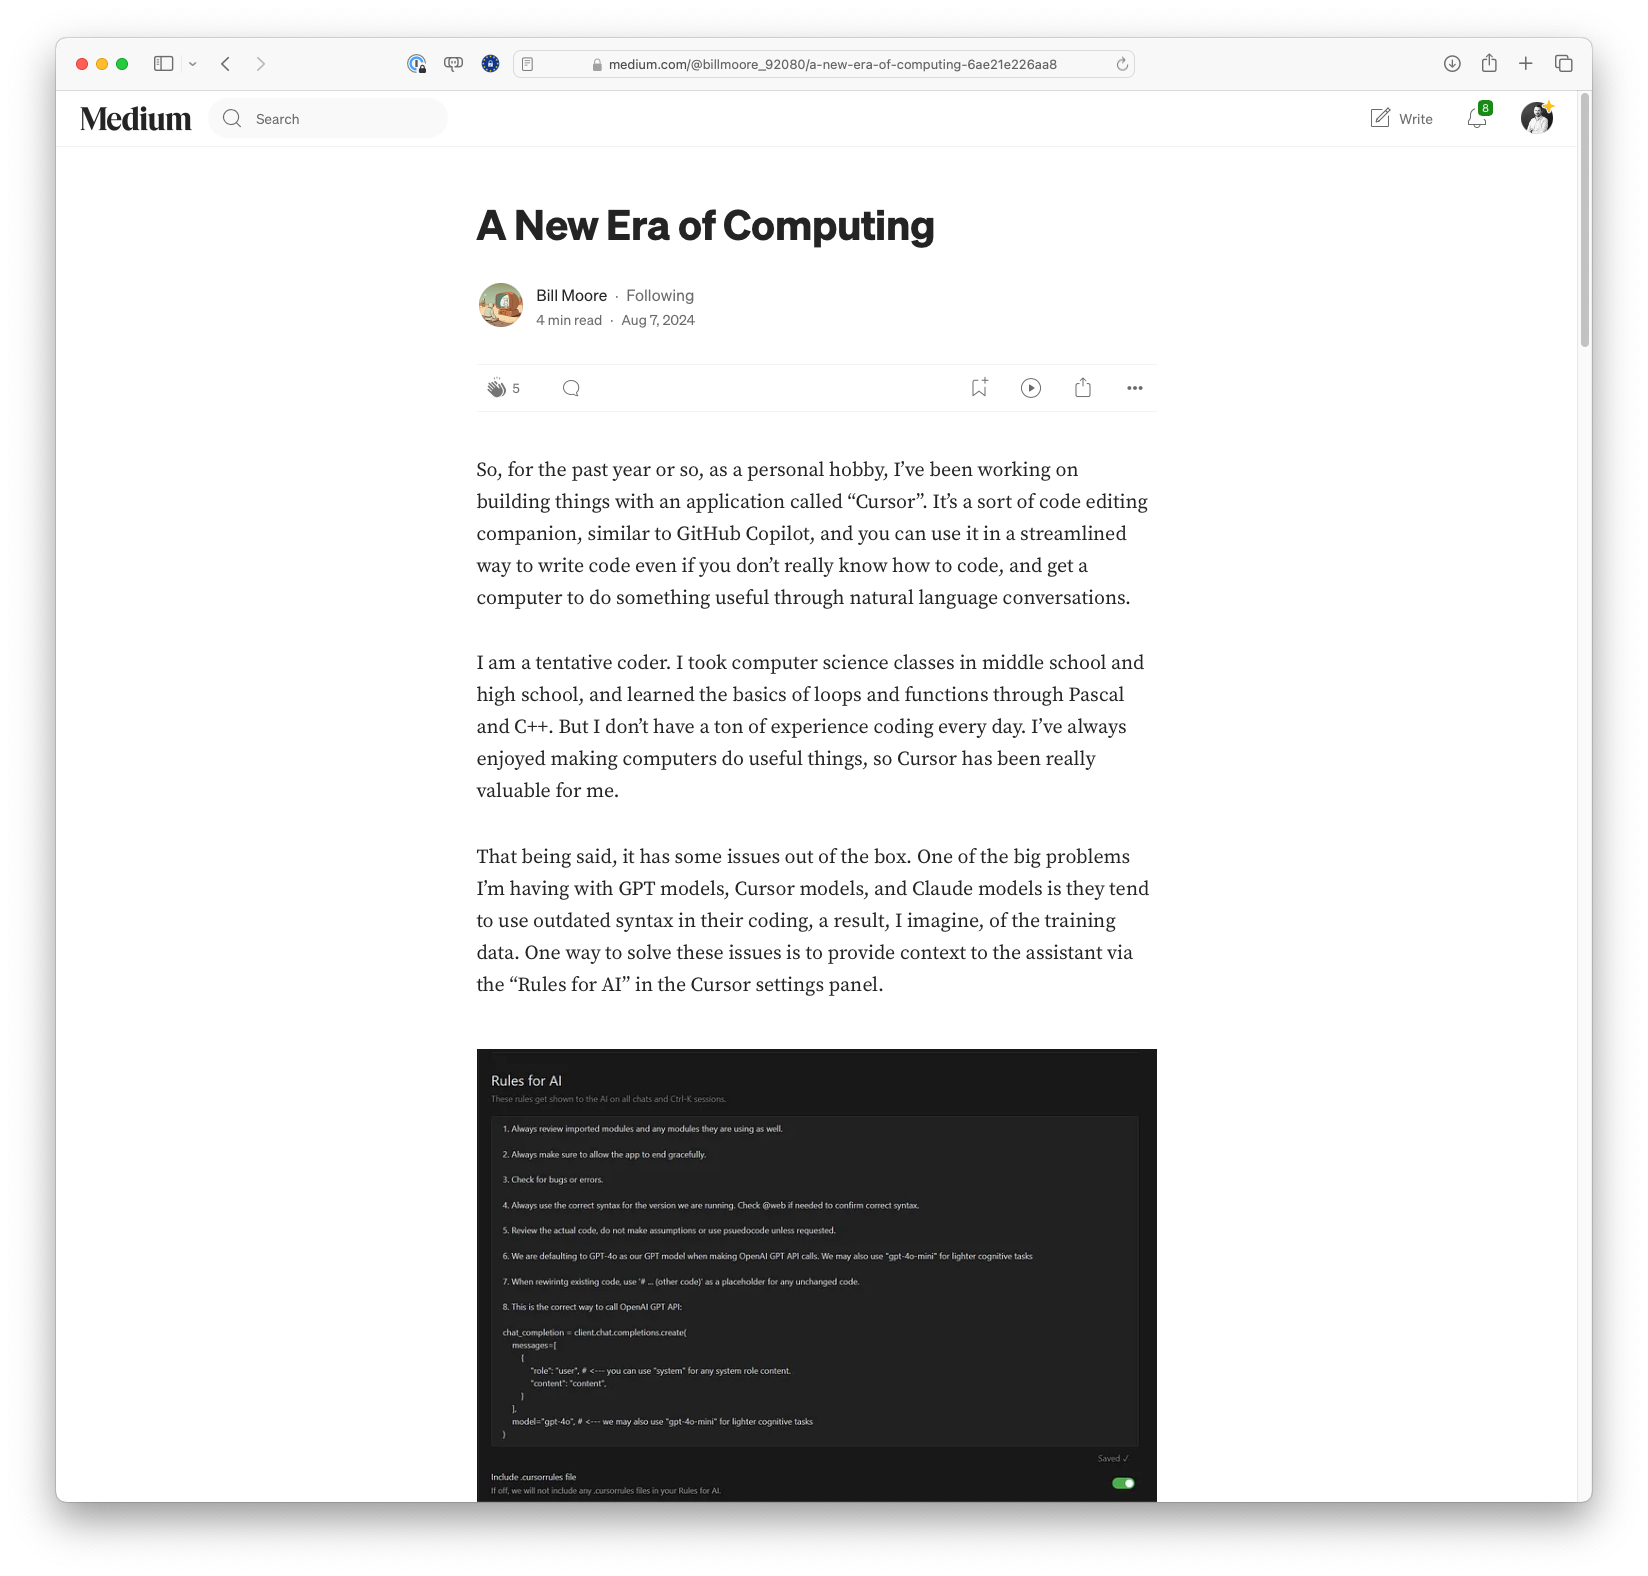1648x1576 pixels.
Task: Open the more options menu for the article
Action: (x=1134, y=388)
